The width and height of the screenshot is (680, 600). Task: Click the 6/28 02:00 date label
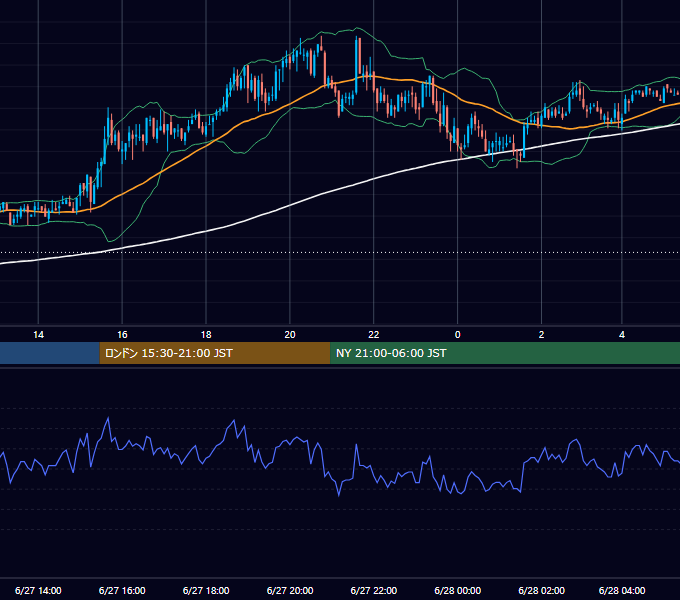(x=541, y=590)
